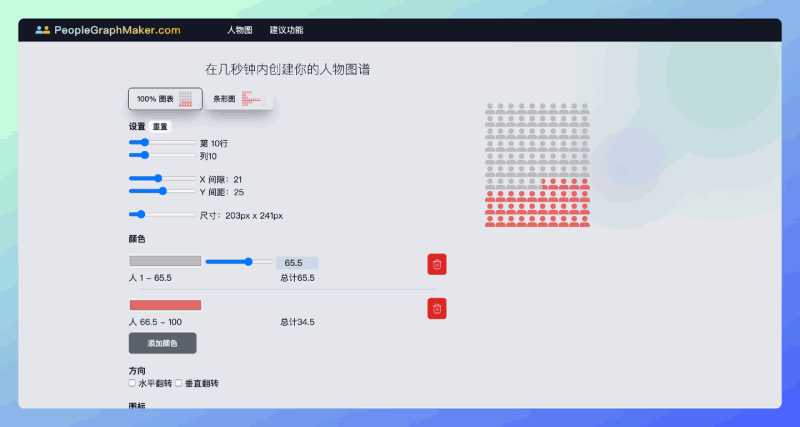
Task: Delete the gray color with trash icon
Action: 437,264
